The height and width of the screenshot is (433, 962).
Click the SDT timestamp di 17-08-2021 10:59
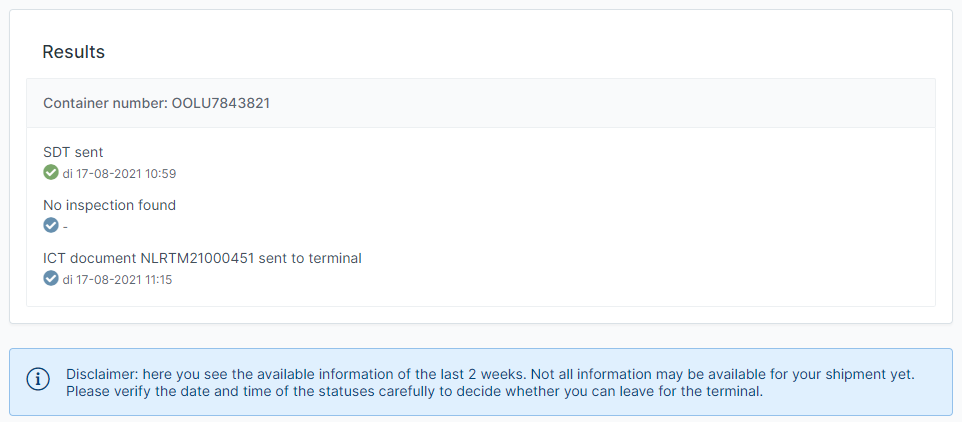(x=119, y=174)
